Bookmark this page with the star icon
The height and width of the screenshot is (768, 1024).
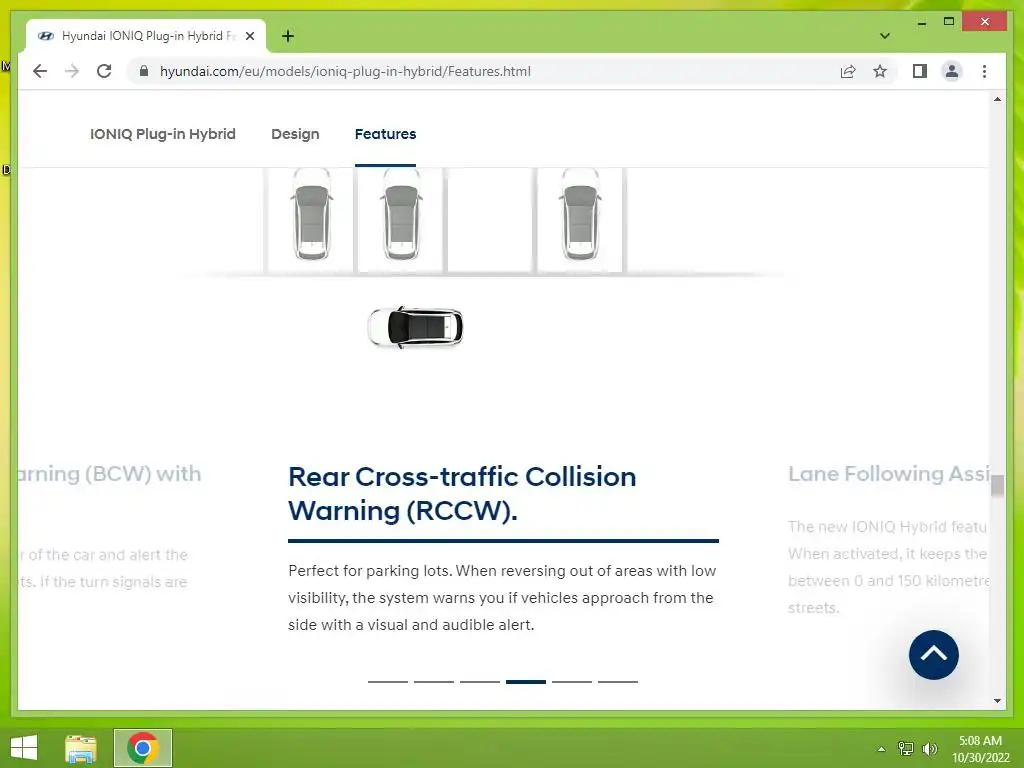point(880,71)
